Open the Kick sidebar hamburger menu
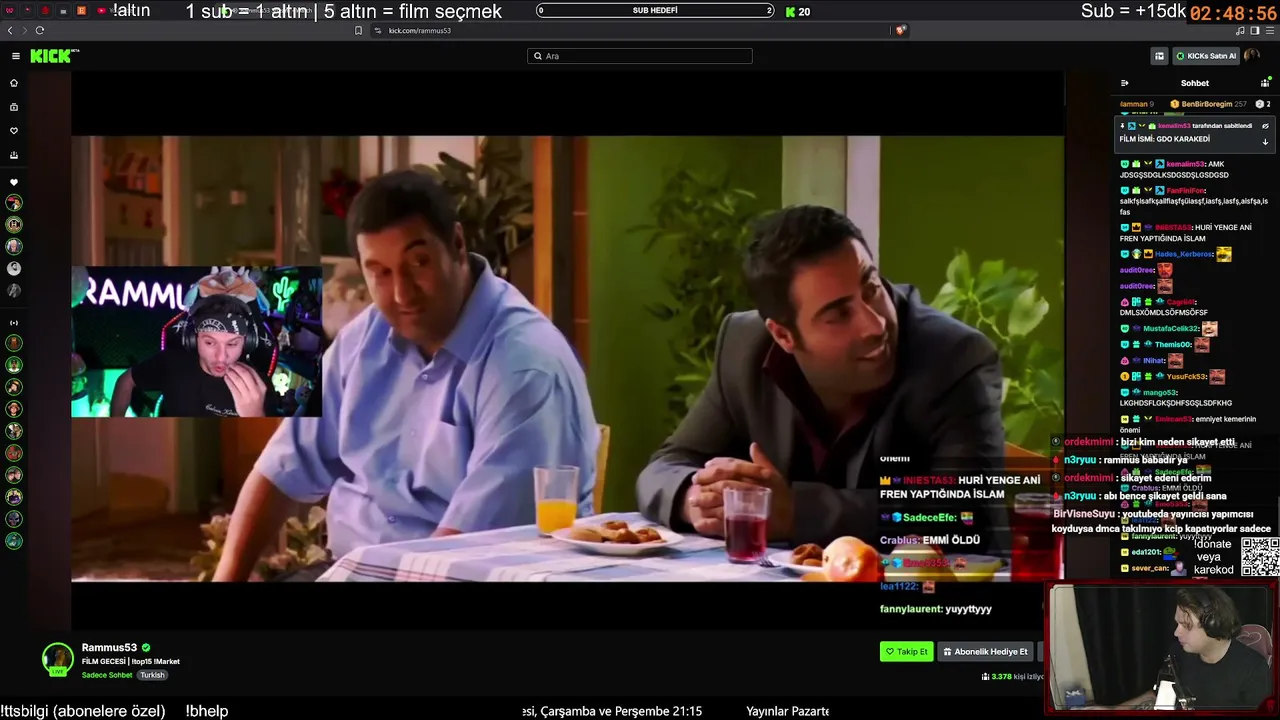 15,56
